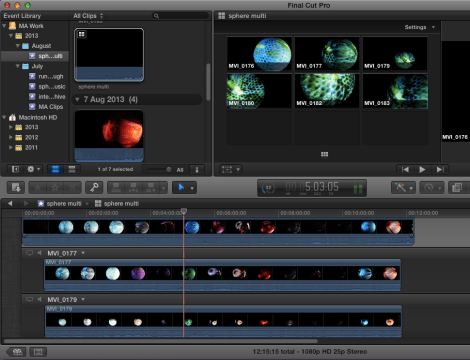
Task: Jump to the next edit
Action: (x=440, y=170)
